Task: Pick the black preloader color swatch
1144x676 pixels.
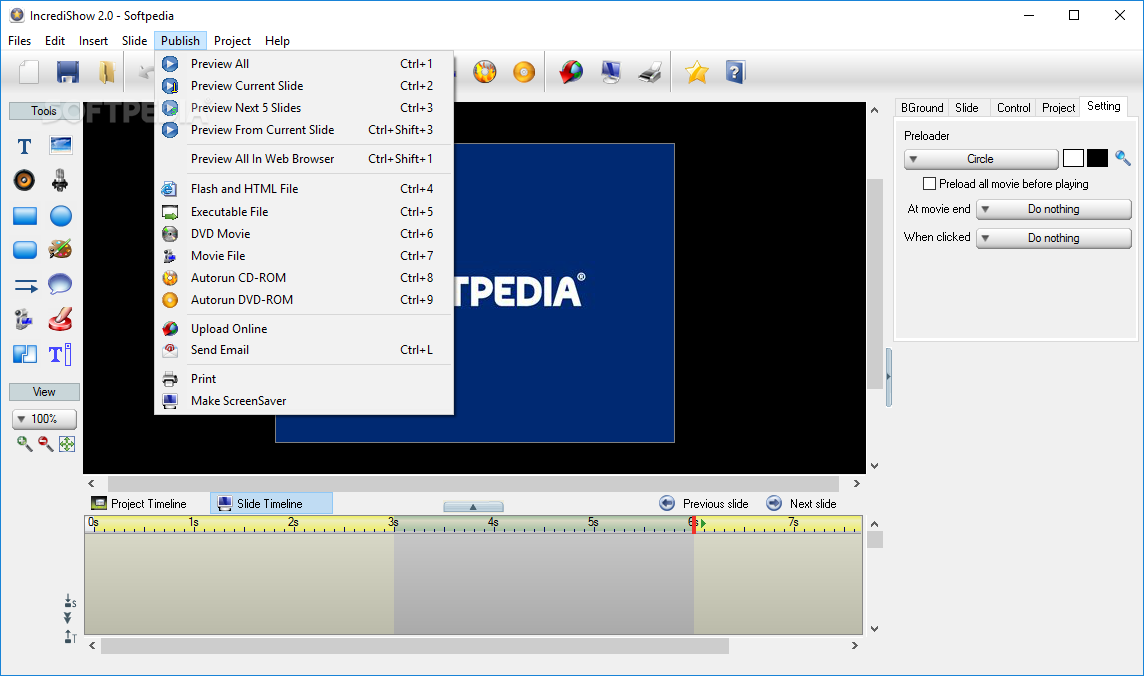Action: click(x=1097, y=158)
